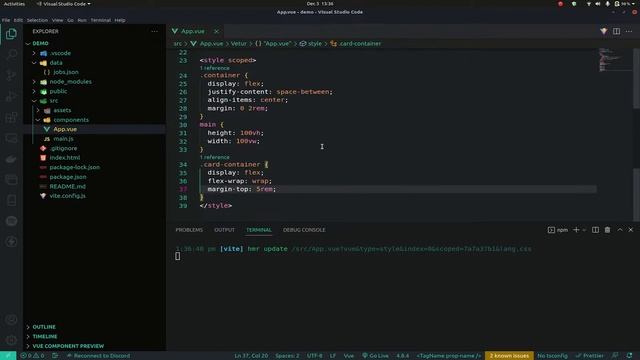Switch to the Problems tab
This screenshot has width=640, height=360.
tap(189, 230)
